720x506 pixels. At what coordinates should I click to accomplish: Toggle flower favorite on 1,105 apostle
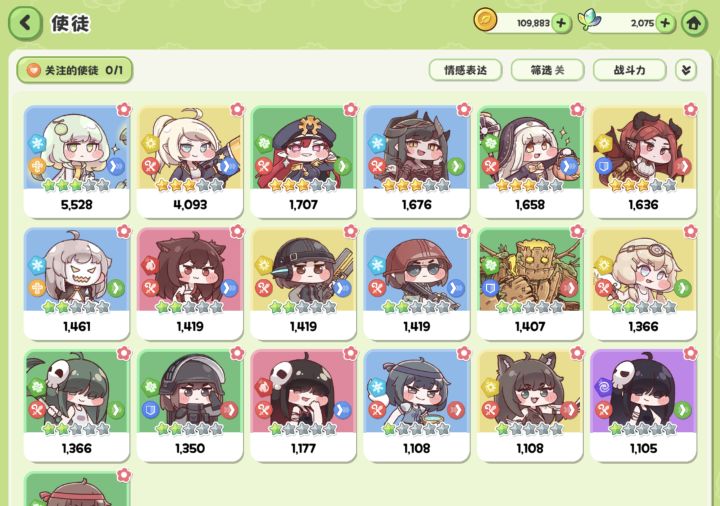pyautogui.click(x=690, y=353)
